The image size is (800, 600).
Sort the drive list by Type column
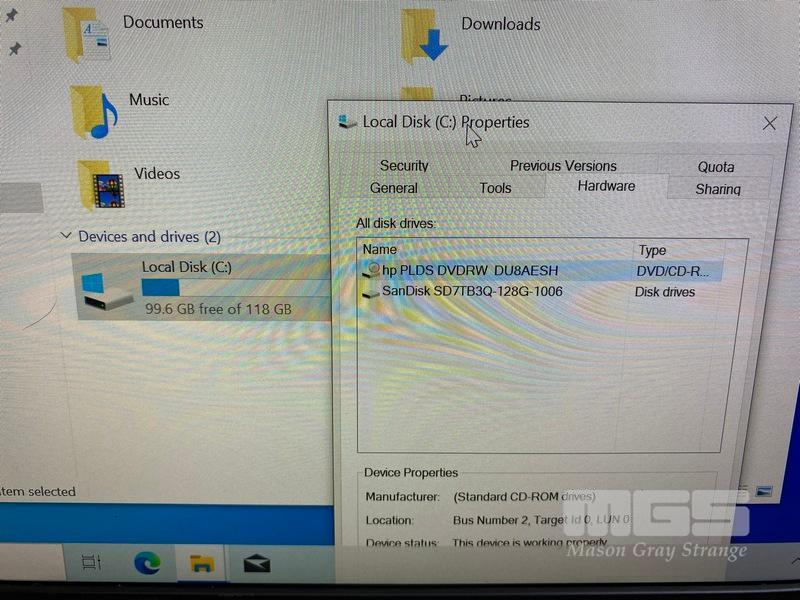(652, 251)
